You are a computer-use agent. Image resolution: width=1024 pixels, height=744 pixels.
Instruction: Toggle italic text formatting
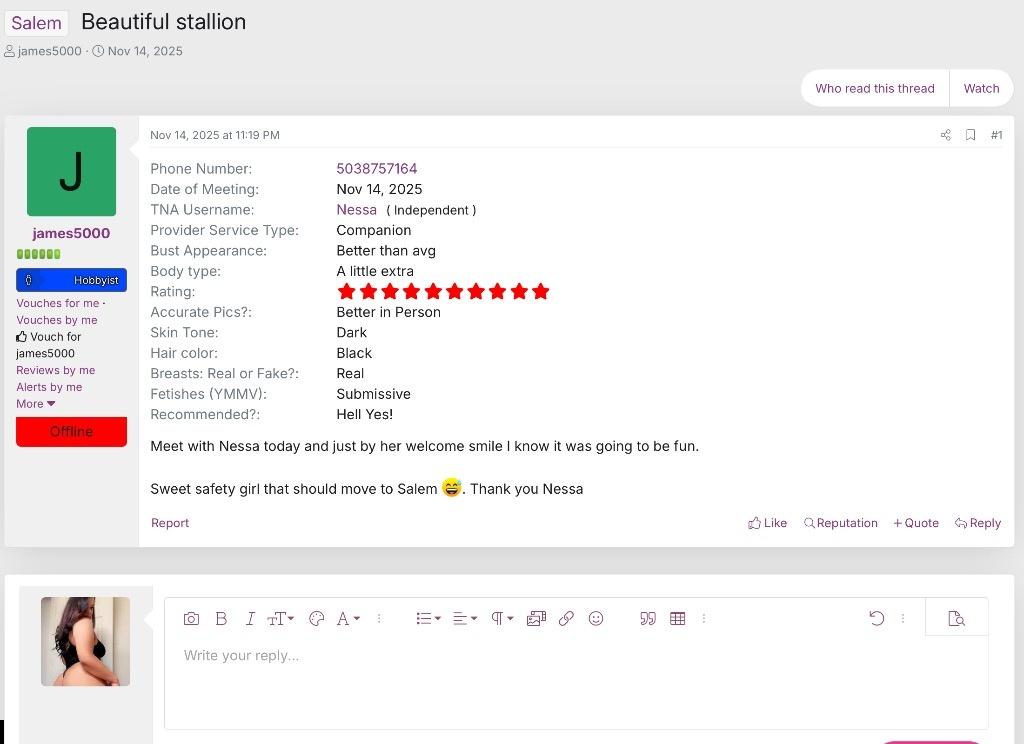click(x=250, y=619)
